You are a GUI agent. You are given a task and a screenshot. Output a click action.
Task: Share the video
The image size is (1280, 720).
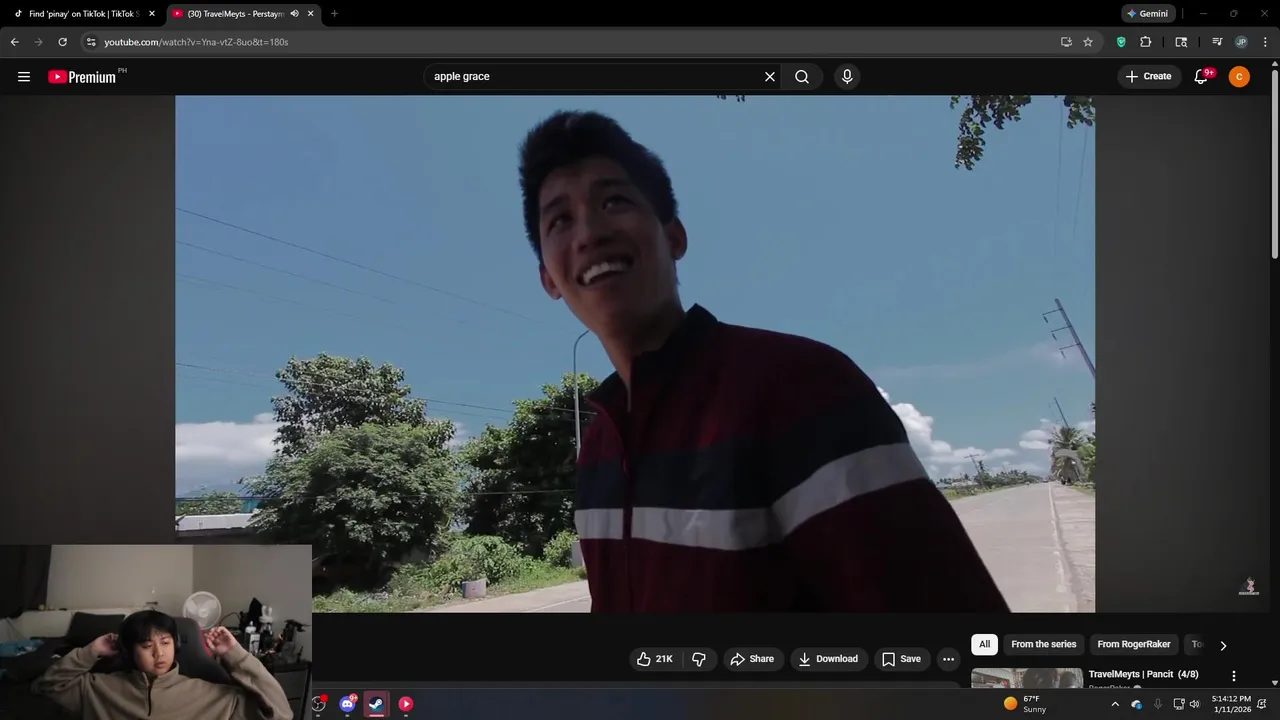pyautogui.click(x=752, y=659)
